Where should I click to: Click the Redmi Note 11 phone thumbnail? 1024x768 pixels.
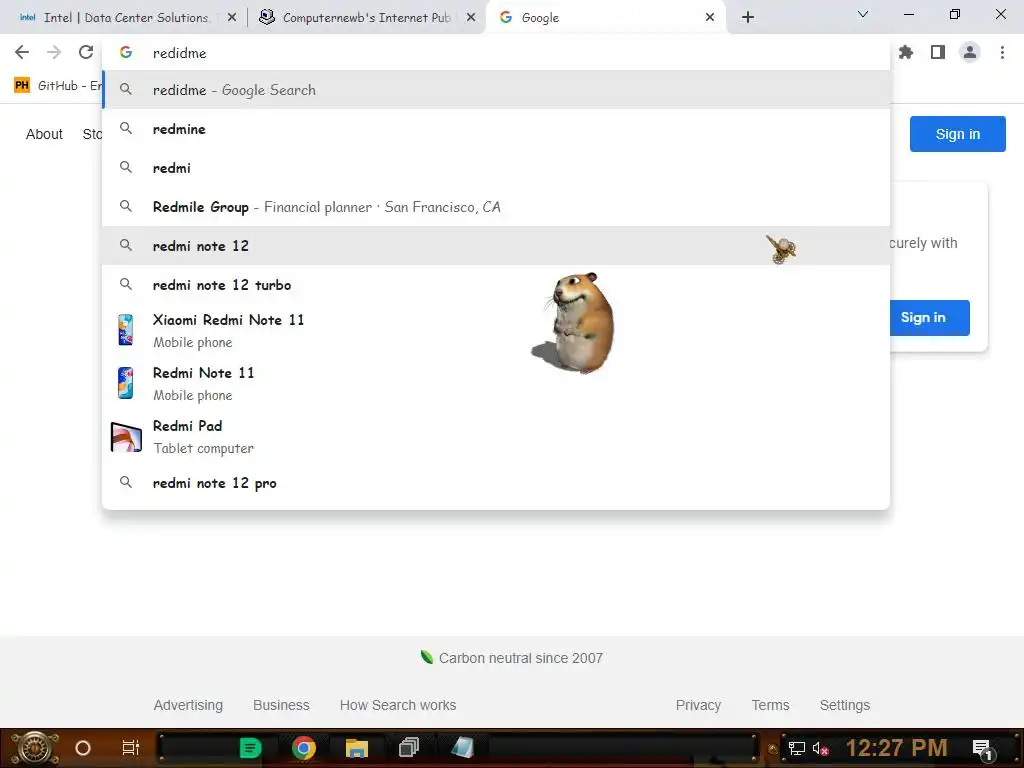(x=125, y=383)
